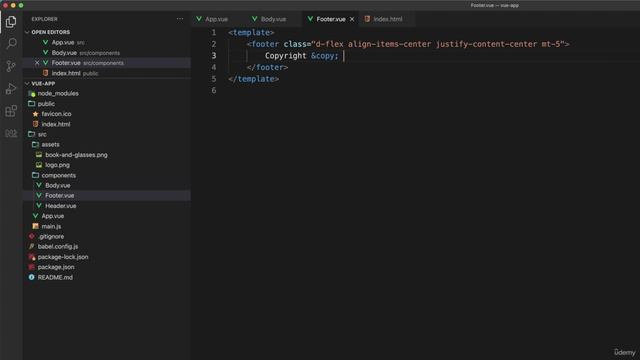
Task: Open package.json file
Action: [56, 267]
